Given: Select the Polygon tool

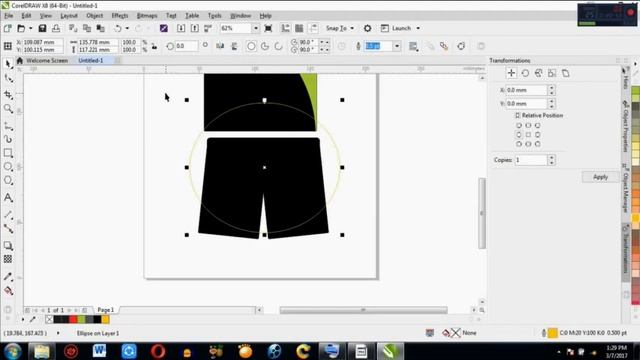Looking at the screenshot, I should click(8, 180).
